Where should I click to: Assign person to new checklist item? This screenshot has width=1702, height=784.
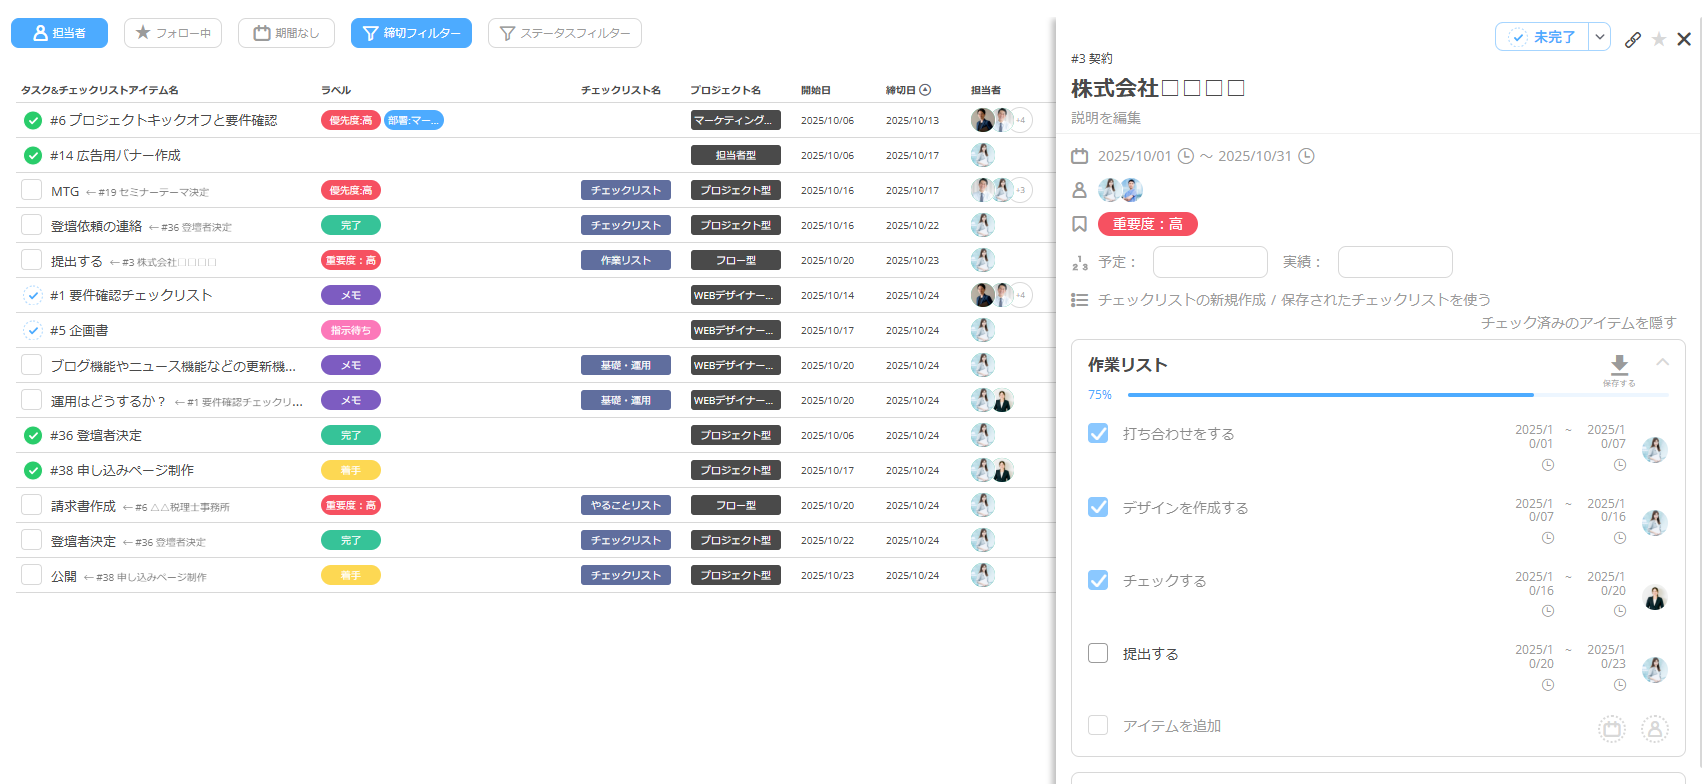1655,729
